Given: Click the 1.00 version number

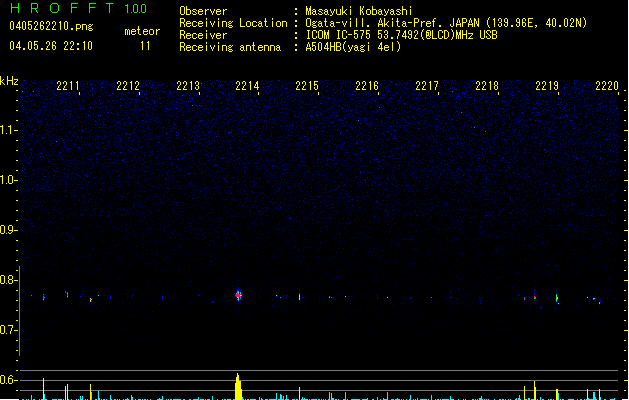Looking at the screenshot, I should [x=135, y=9].
